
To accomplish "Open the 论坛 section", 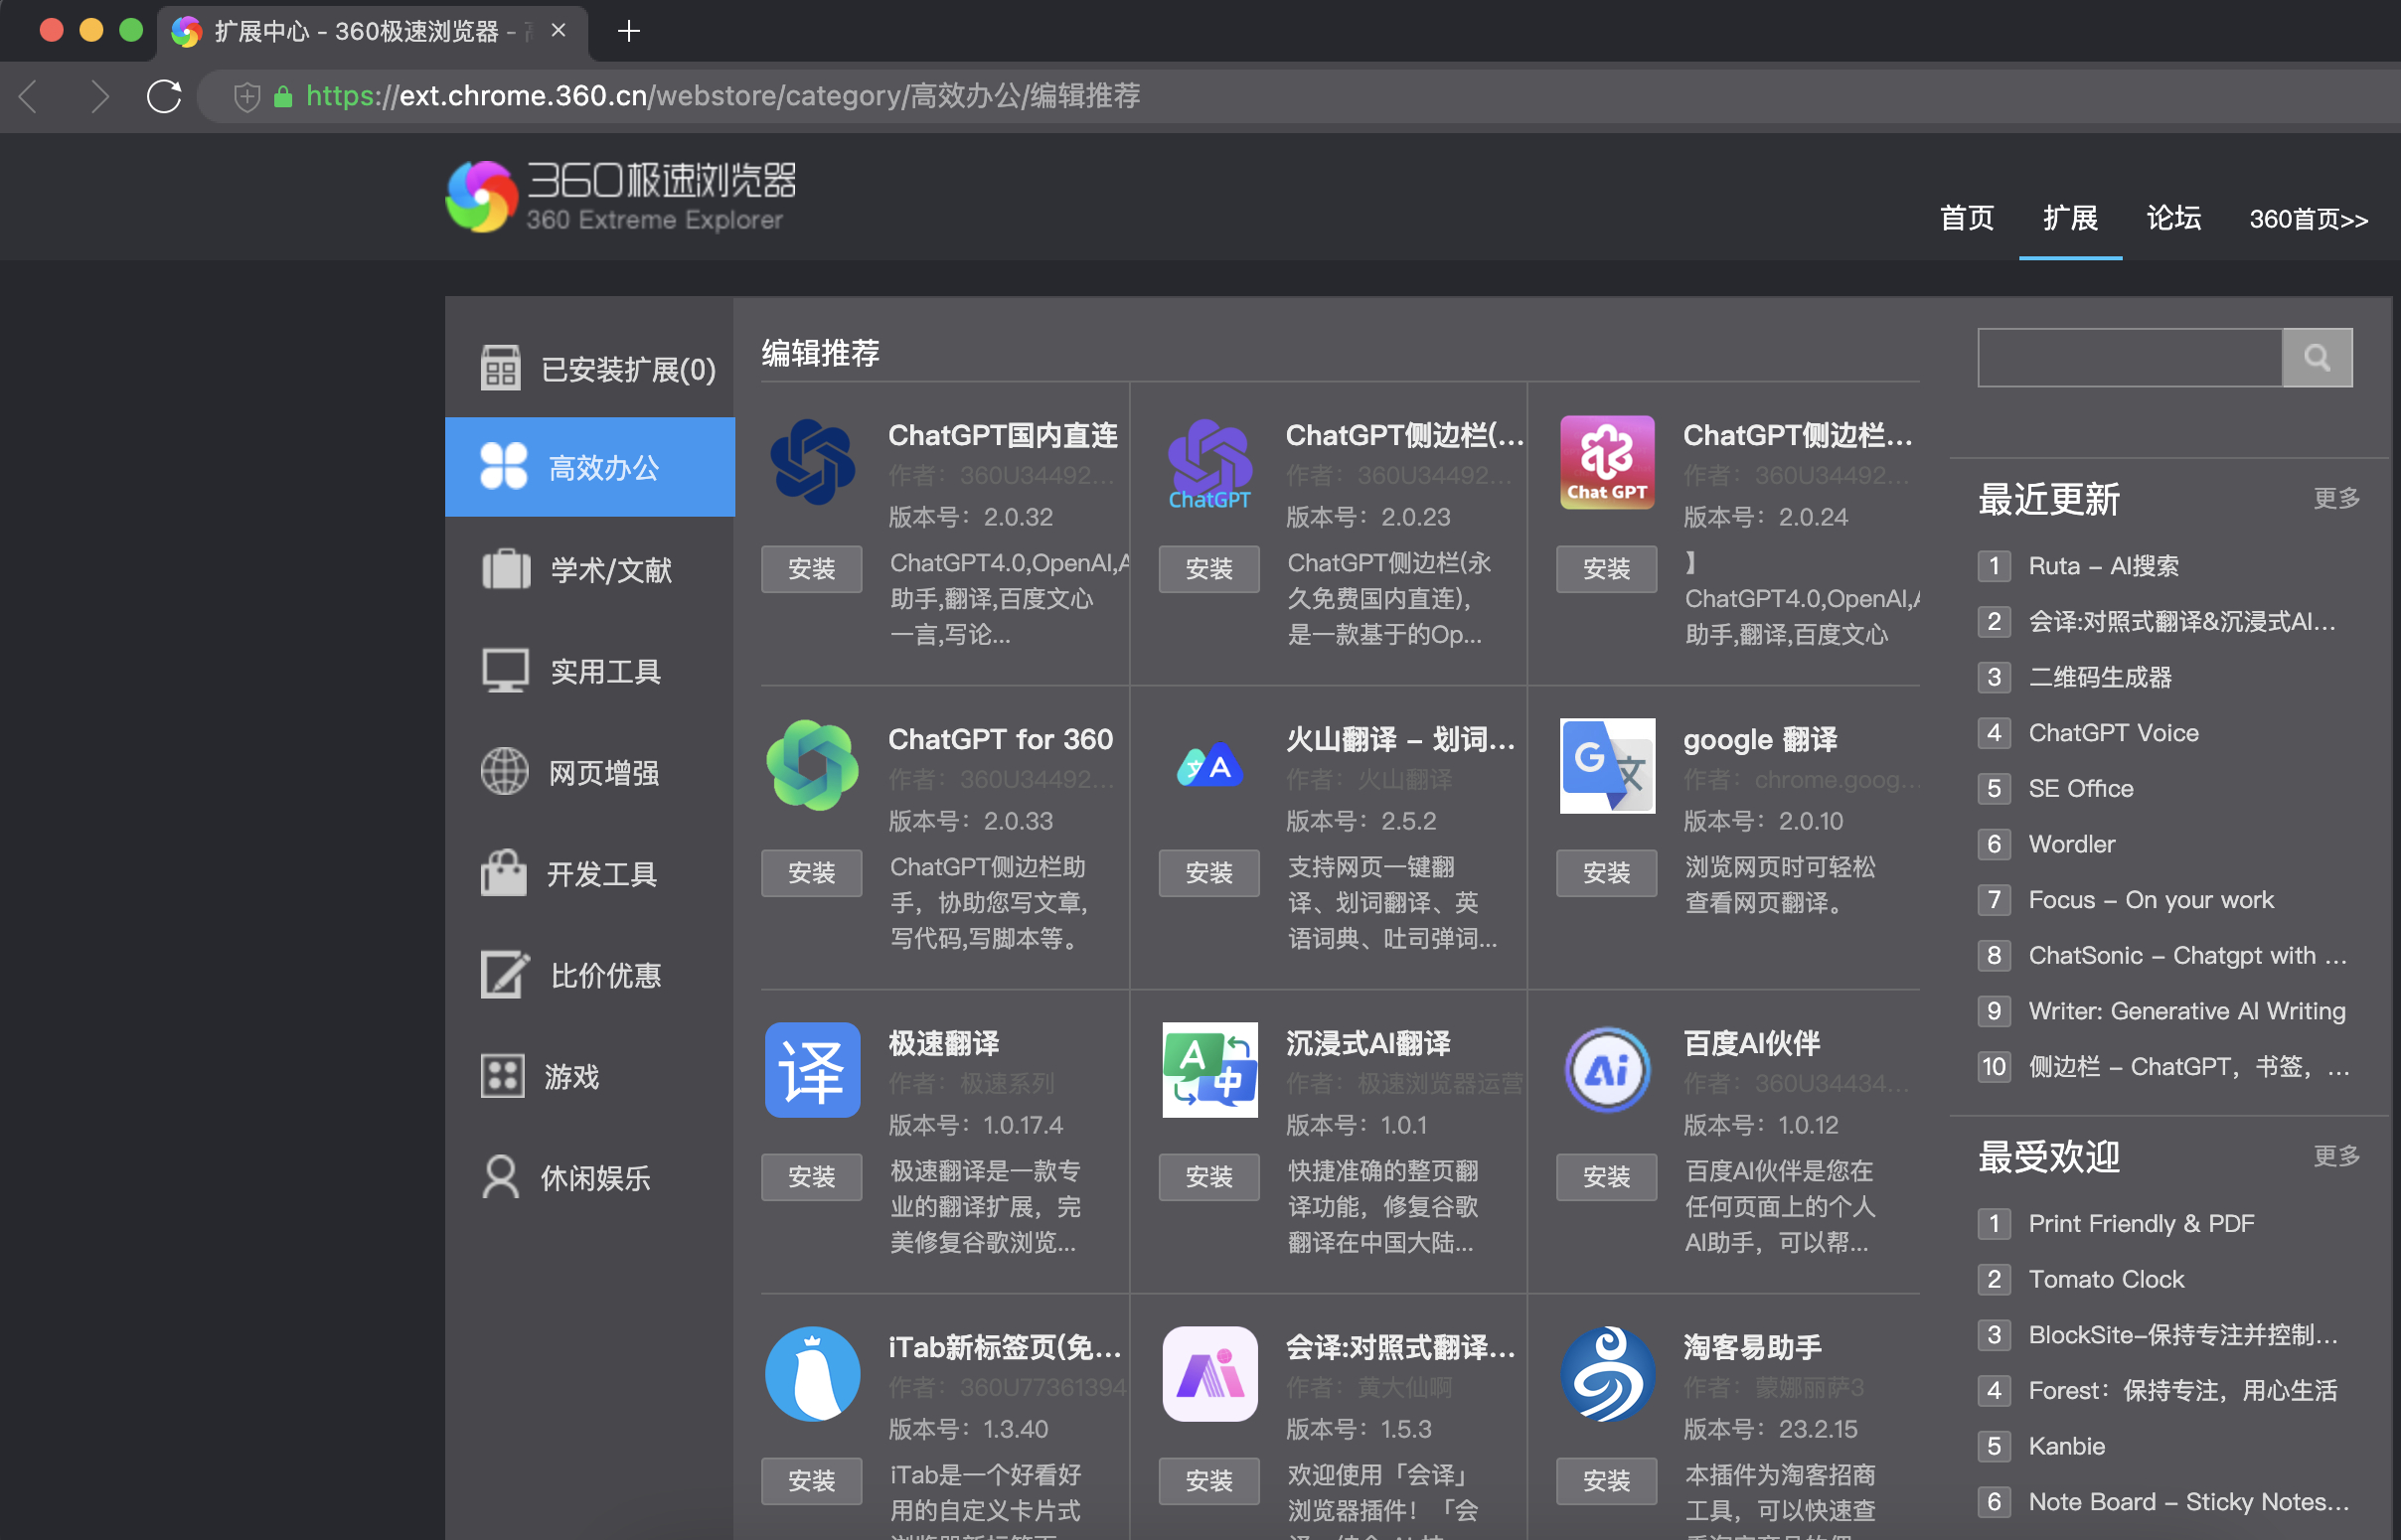I will click(2172, 219).
